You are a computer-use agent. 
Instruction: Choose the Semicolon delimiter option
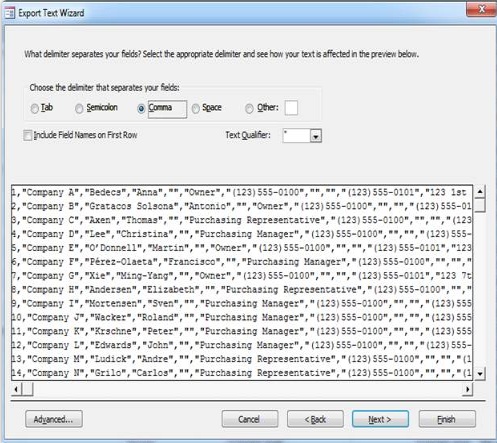pyautogui.click(x=79, y=109)
